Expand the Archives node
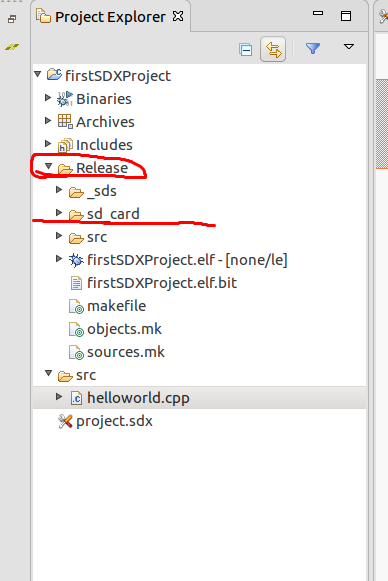The width and height of the screenshot is (388, 581). 48,120
